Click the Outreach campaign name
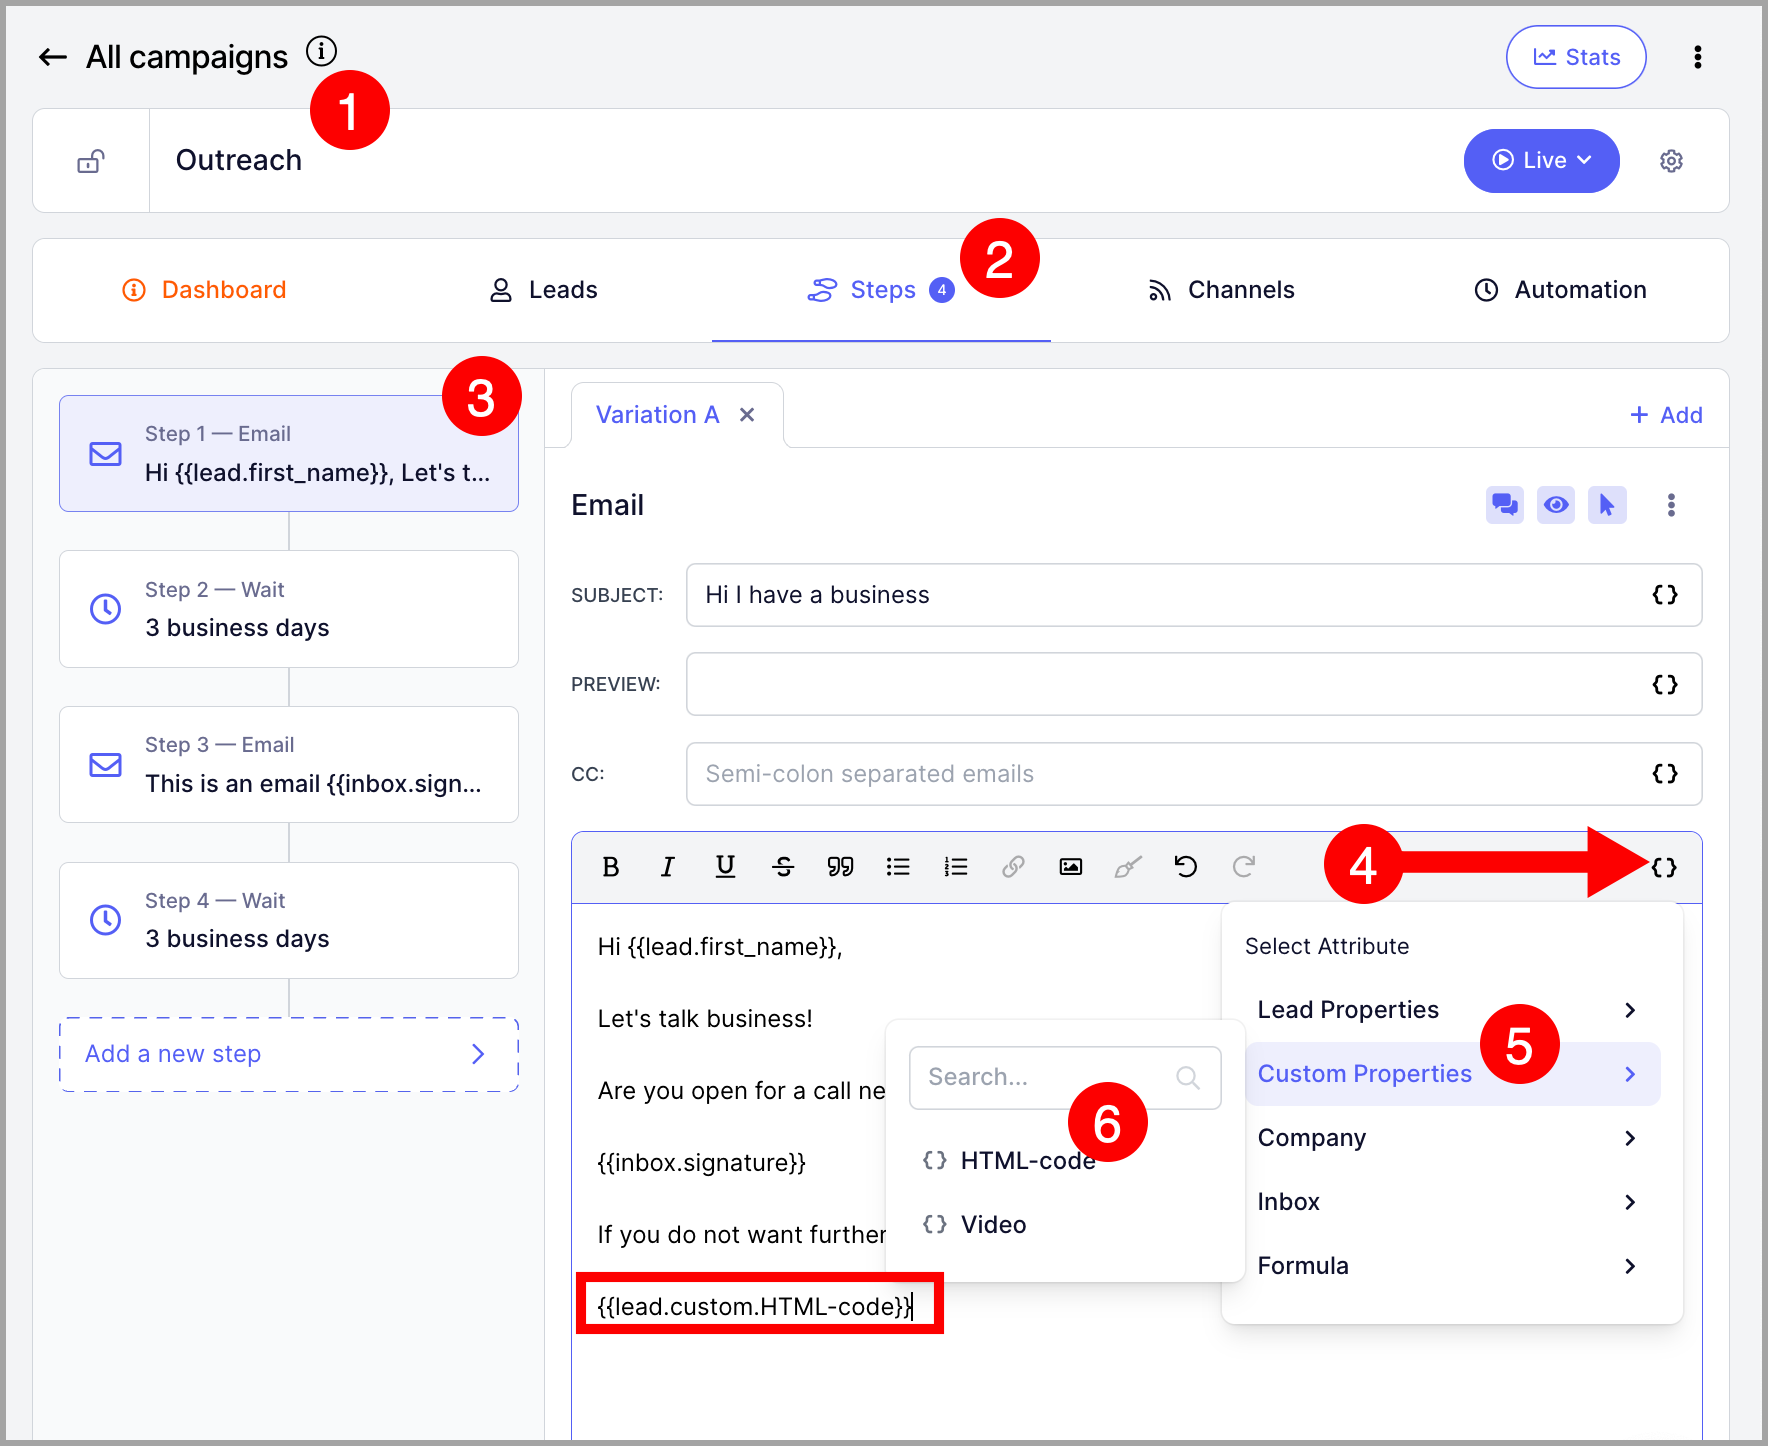The width and height of the screenshot is (1768, 1446). pyautogui.click(x=239, y=161)
